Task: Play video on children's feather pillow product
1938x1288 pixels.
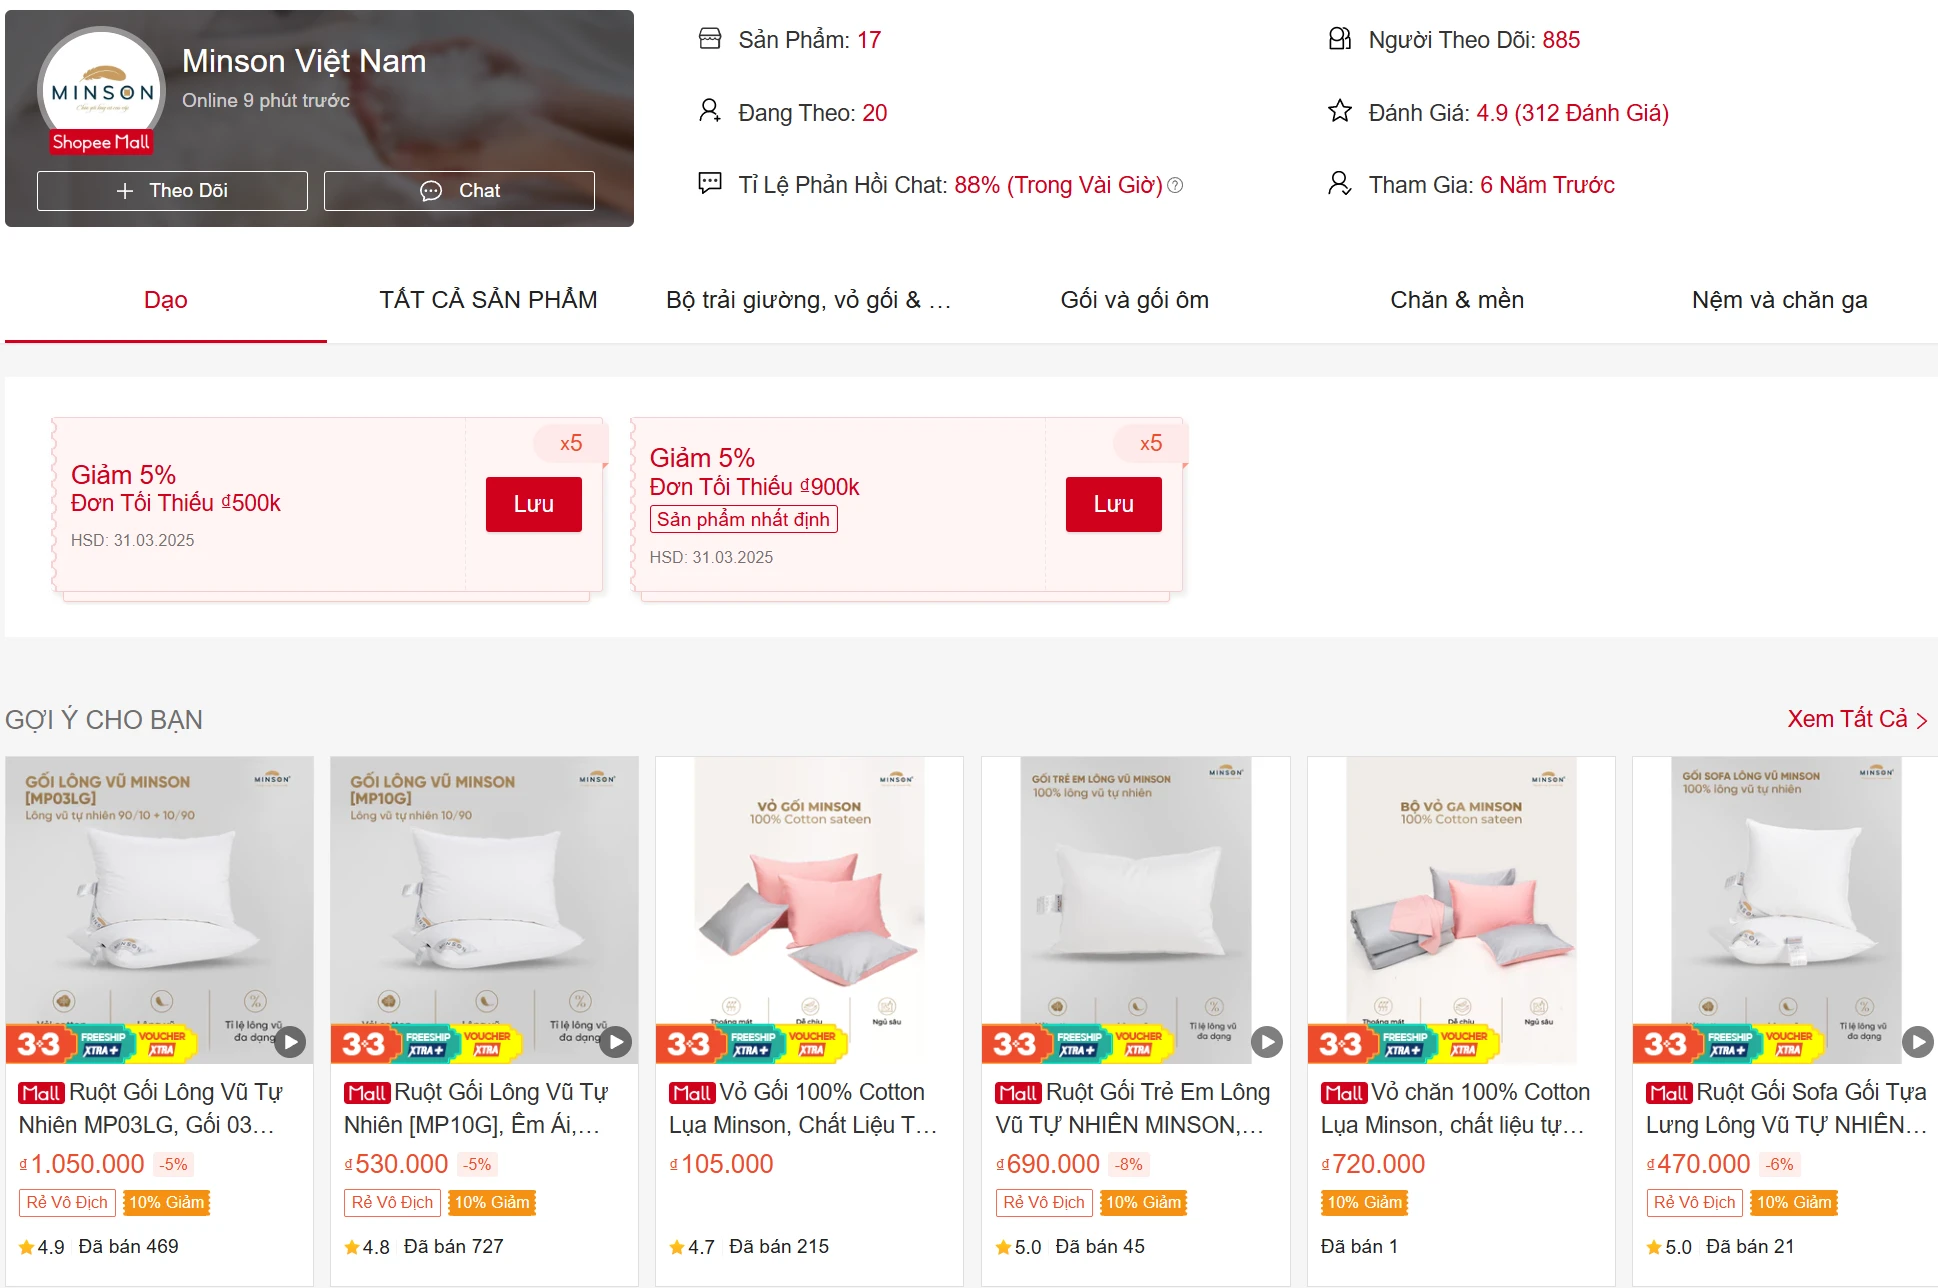Action: coord(1267,1042)
